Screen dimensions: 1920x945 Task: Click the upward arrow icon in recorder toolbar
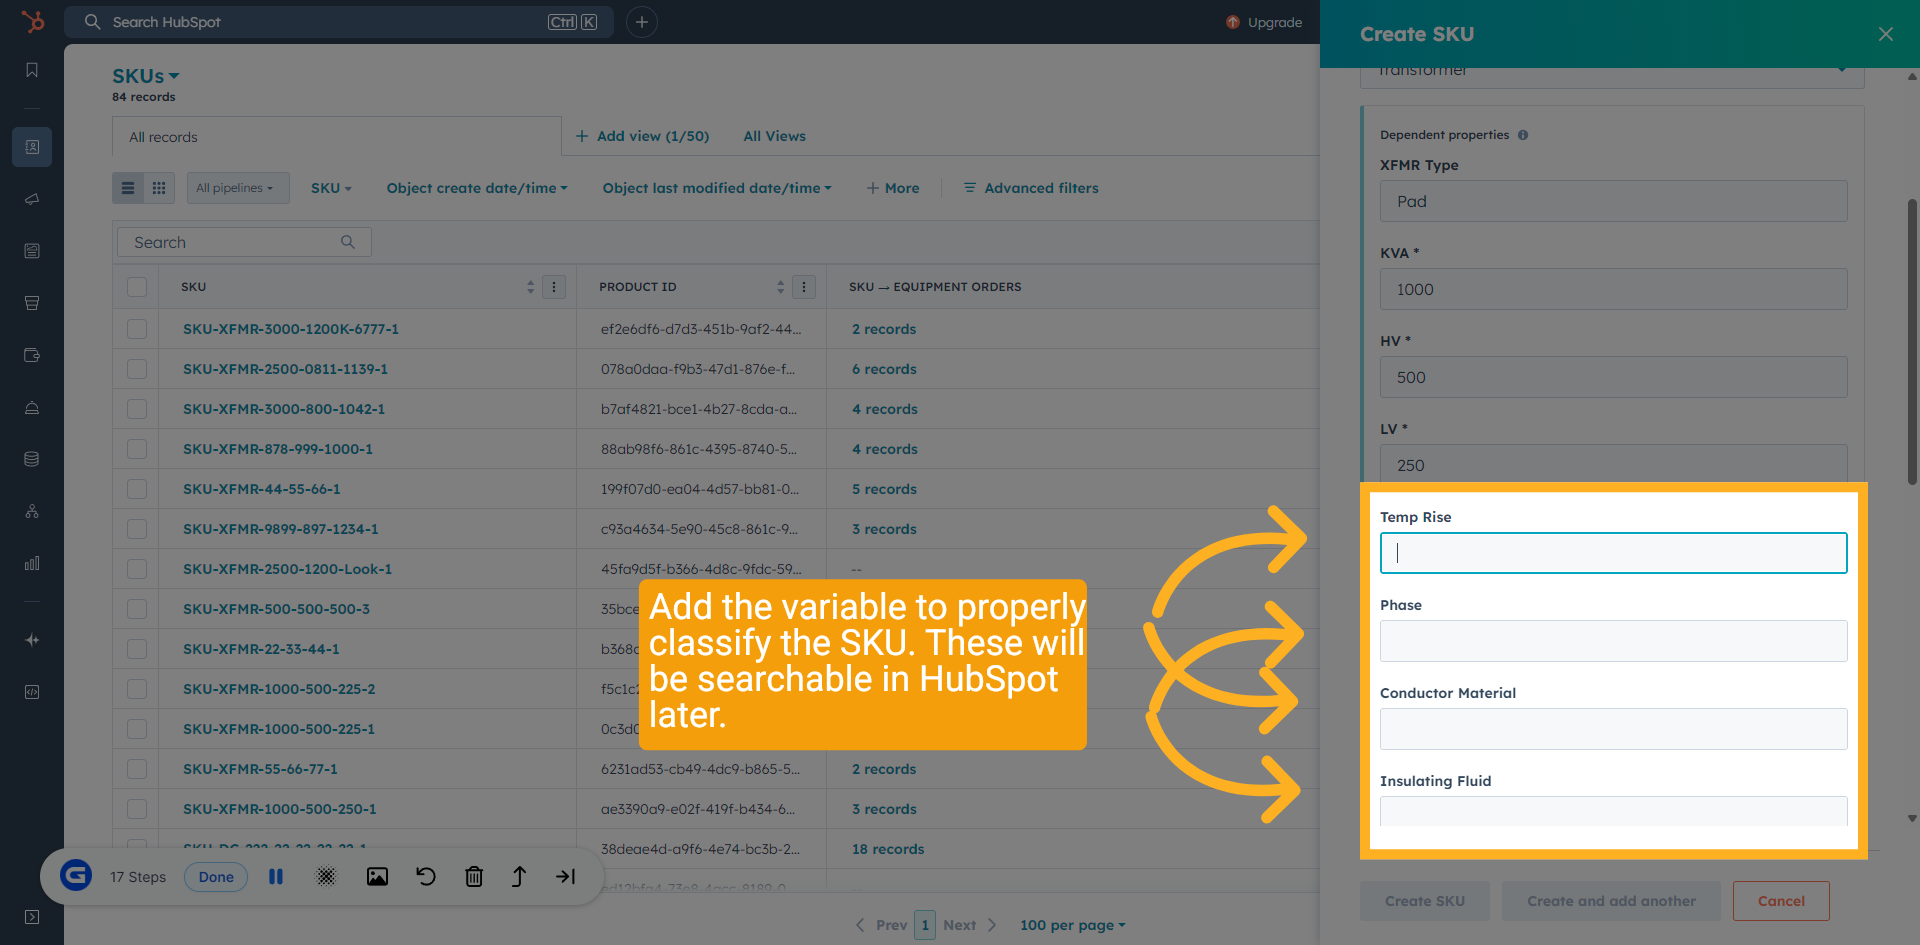pos(519,877)
